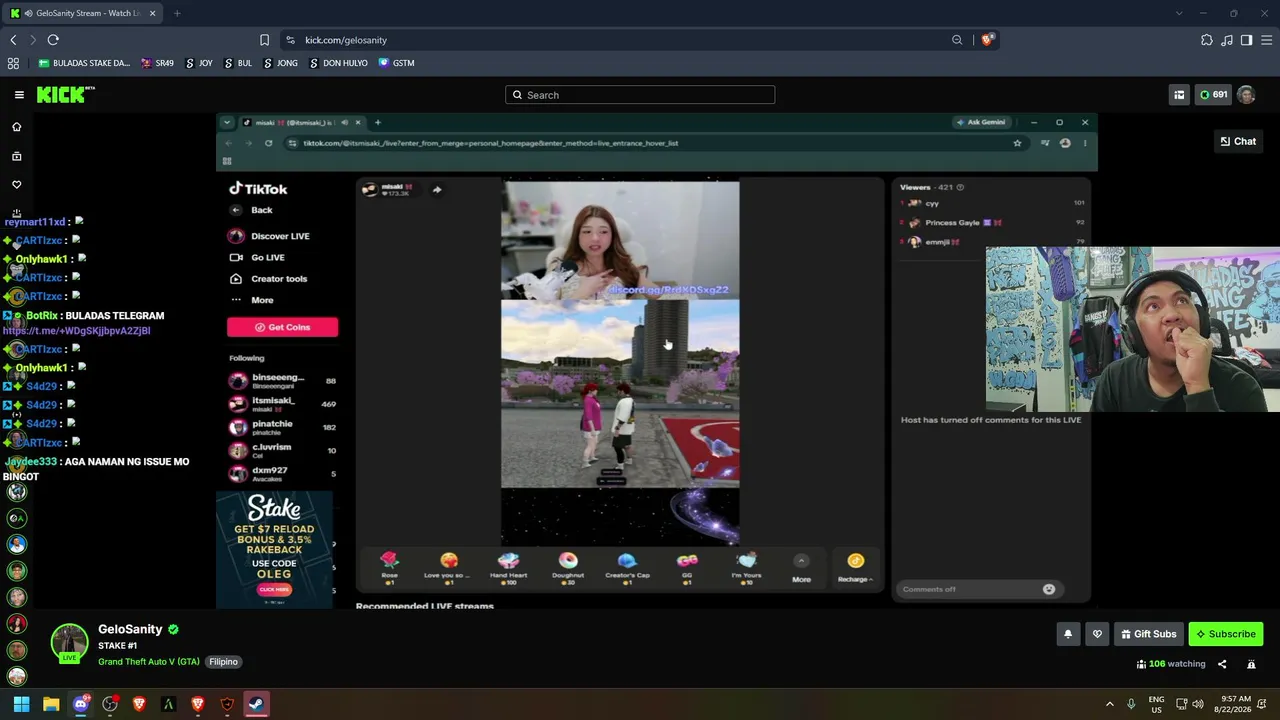The height and width of the screenshot is (720, 1280).
Task: Go to Kick Home via sidebar icon
Action: [16, 127]
